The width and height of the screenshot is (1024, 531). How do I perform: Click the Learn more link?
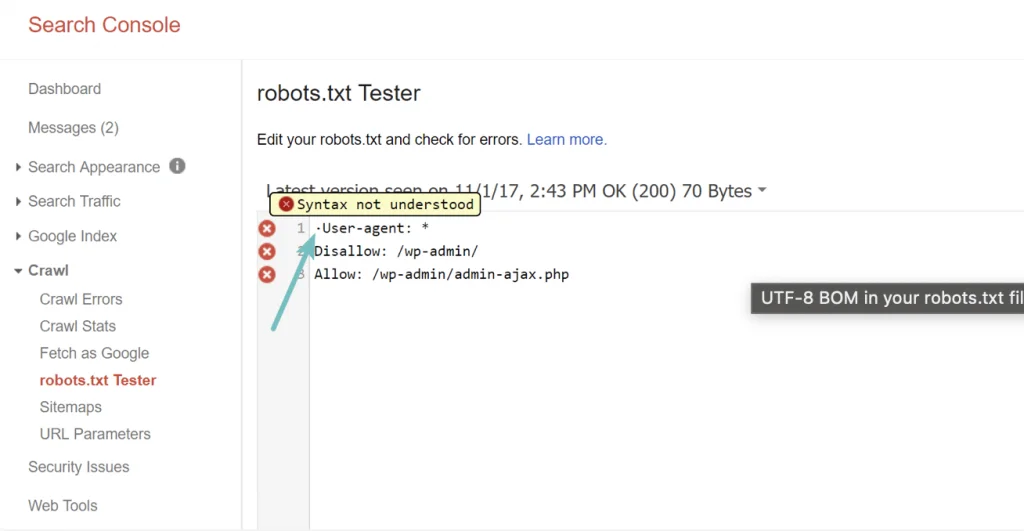click(x=566, y=140)
